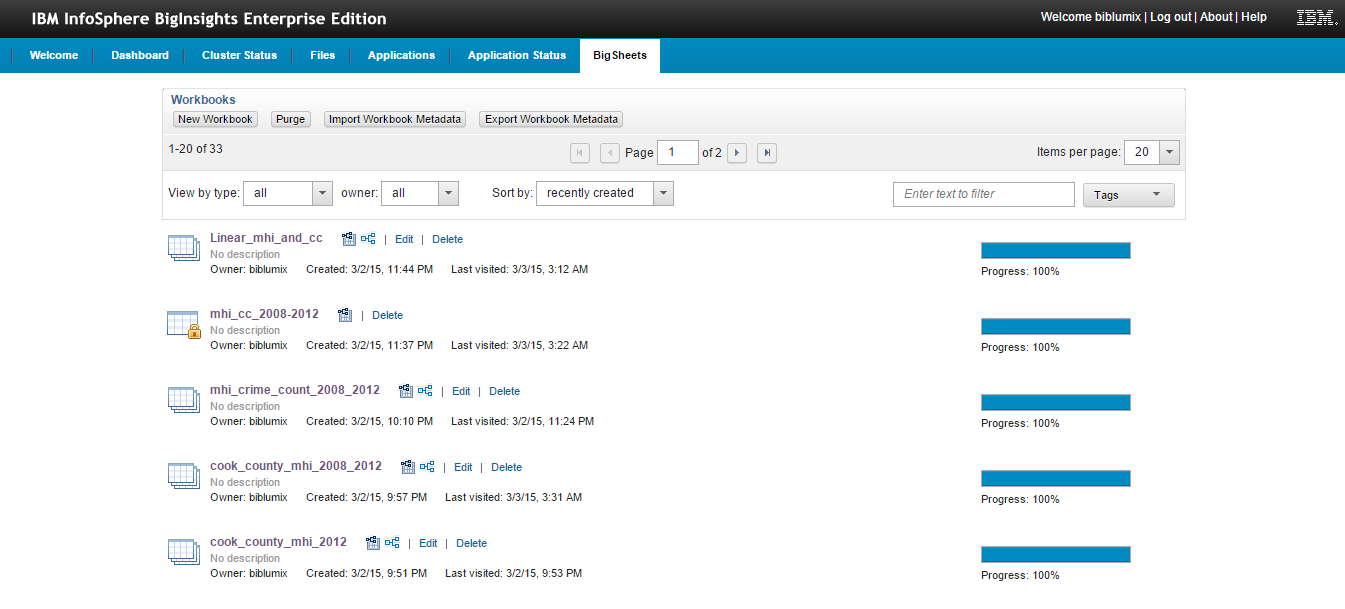Click the New Workbook button

click(215, 119)
